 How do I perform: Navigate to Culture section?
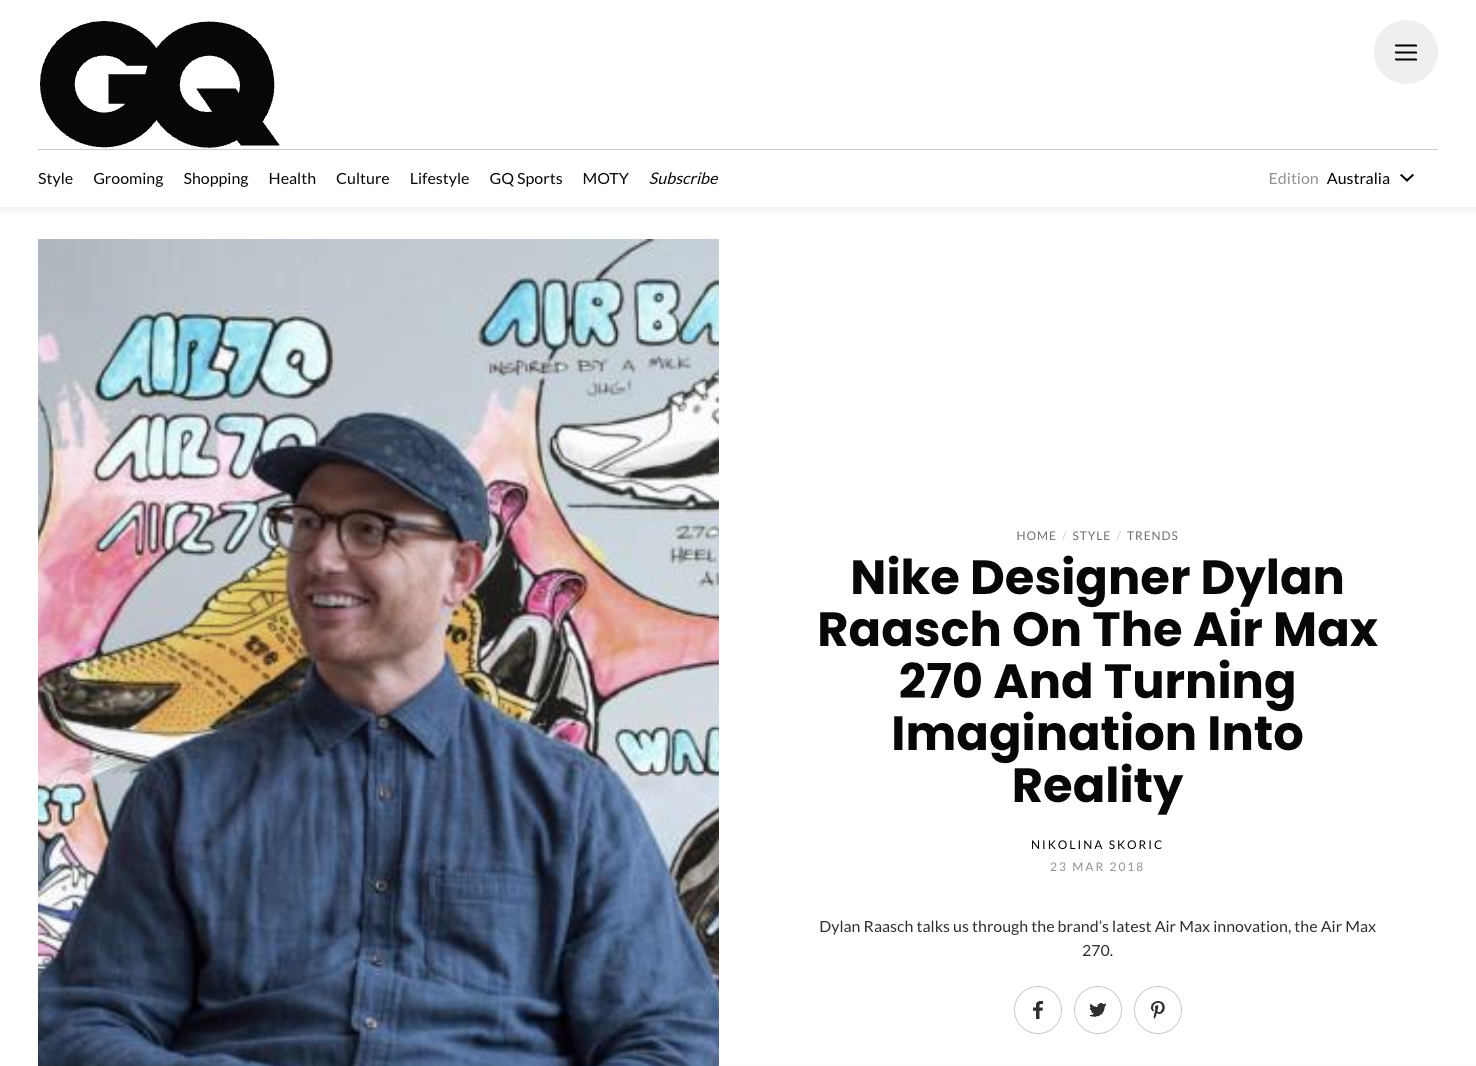362,178
